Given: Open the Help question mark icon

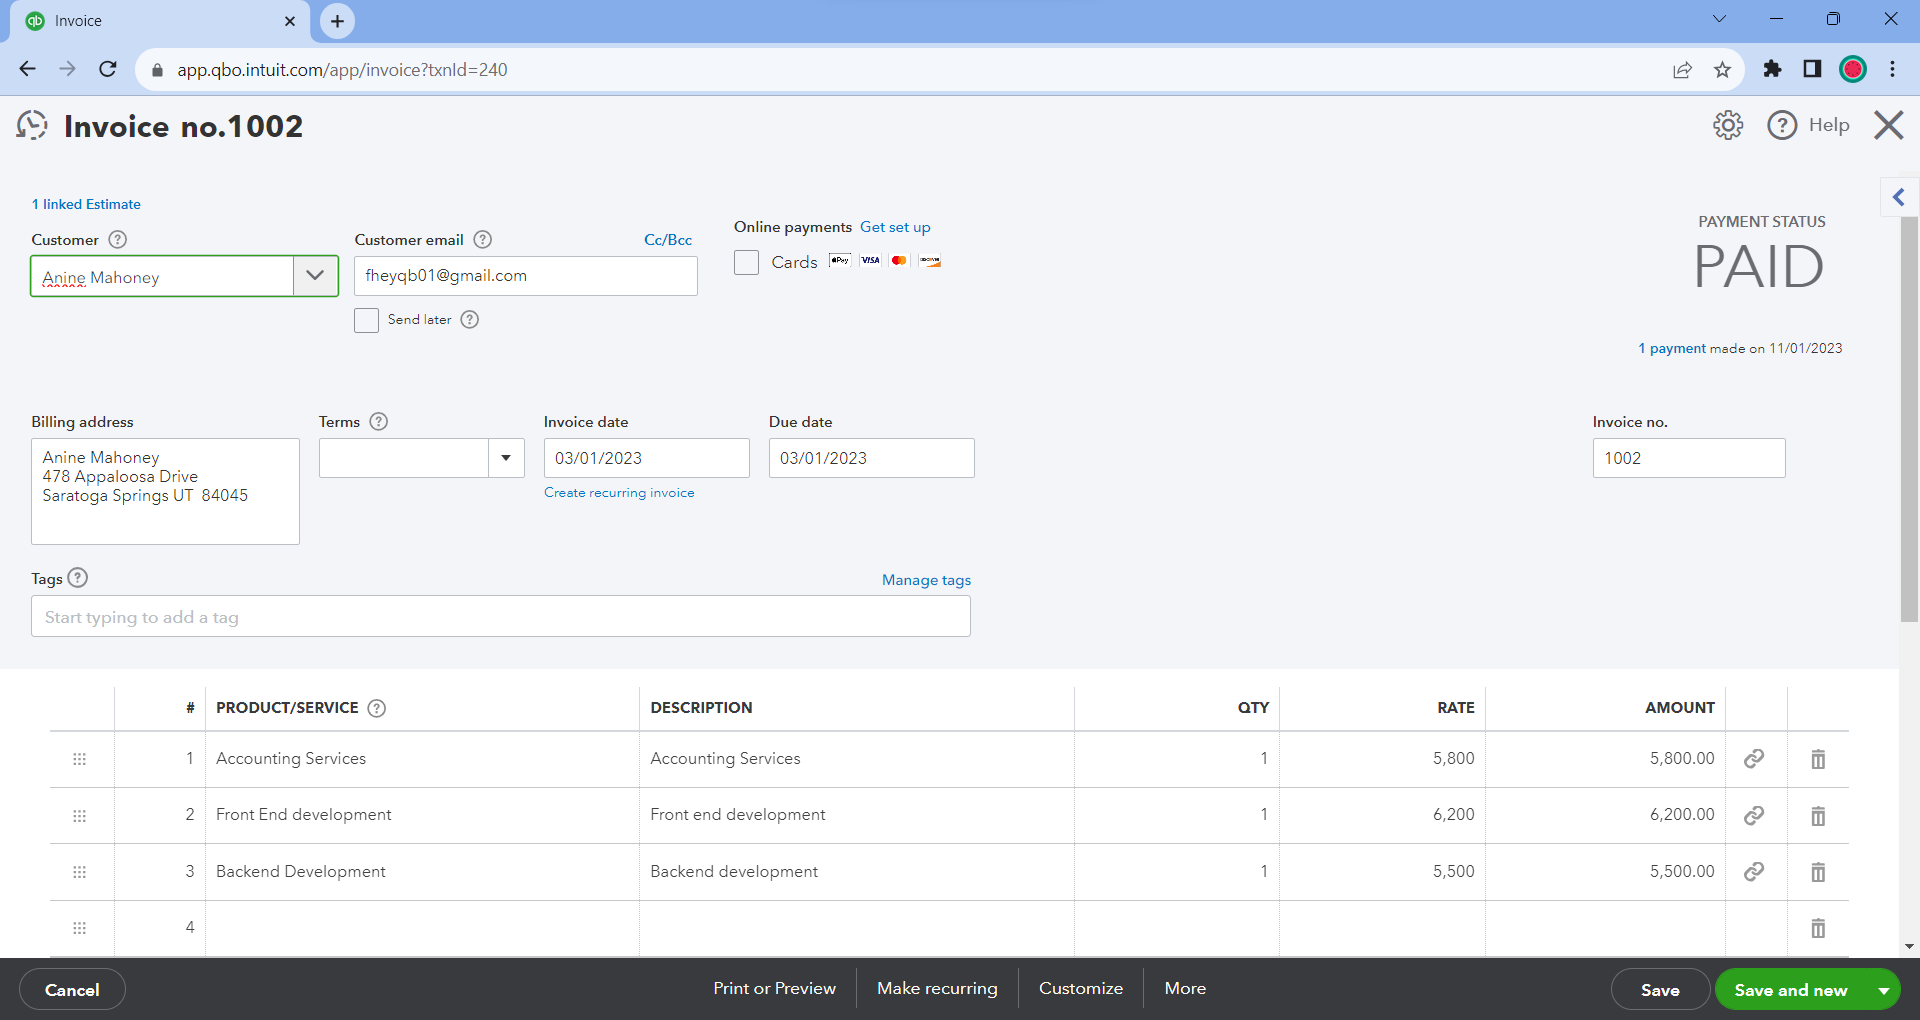Looking at the screenshot, I should (1782, 125).
